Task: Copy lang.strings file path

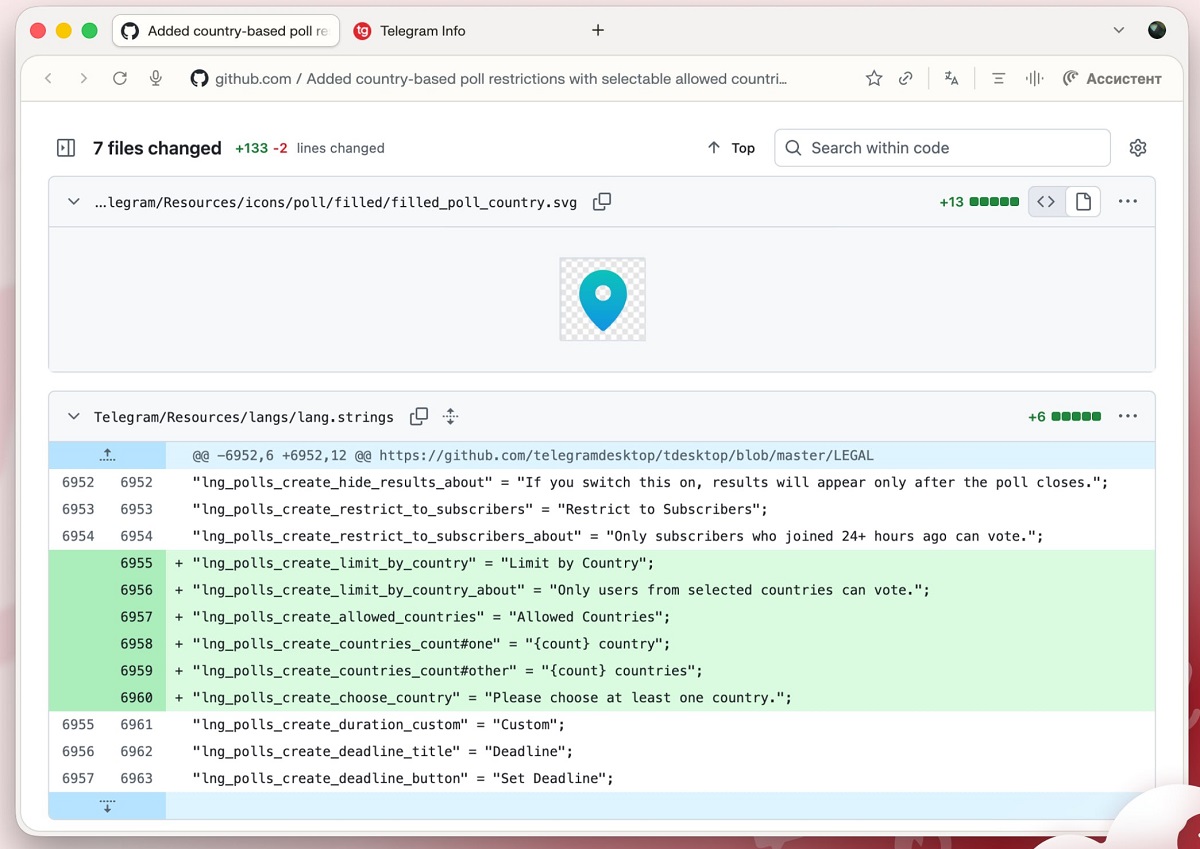Action: click(x=419, y=417)
